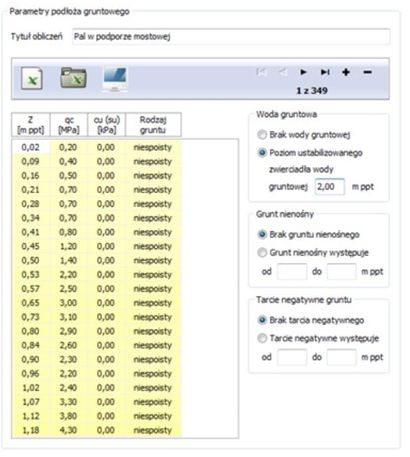The width and height of the screenshot is (410, 457).
Task: Open the Excel folder icon
Action: coord(73,78)
